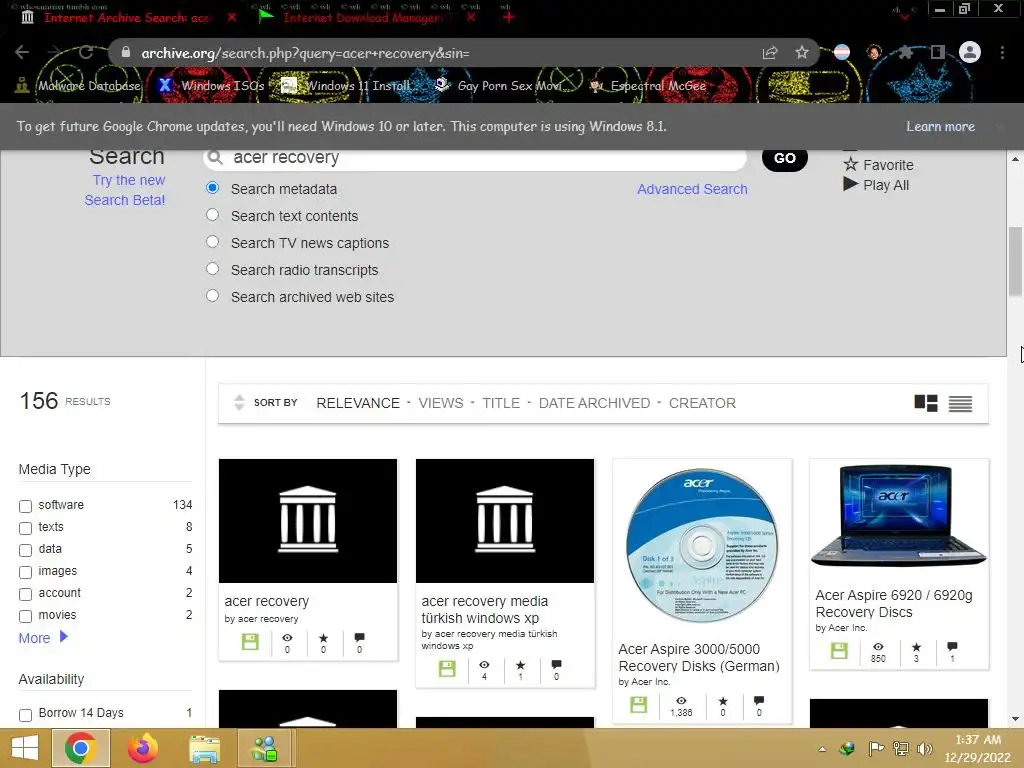Click Action Center flag in system tray
The image size is (1024, 768).
[876, 749]
